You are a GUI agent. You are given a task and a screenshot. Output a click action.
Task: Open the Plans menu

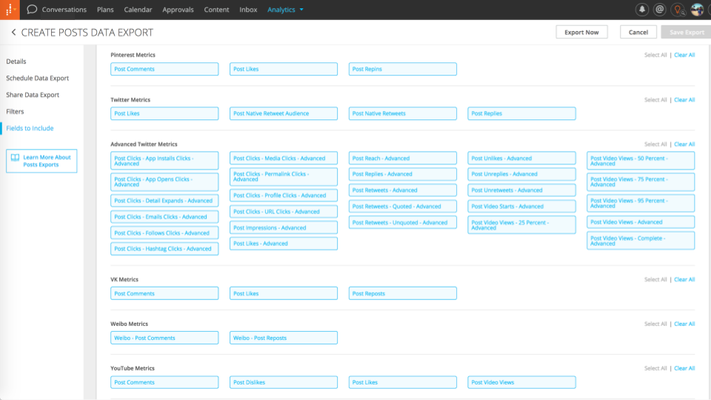click(x=105, y=10)
